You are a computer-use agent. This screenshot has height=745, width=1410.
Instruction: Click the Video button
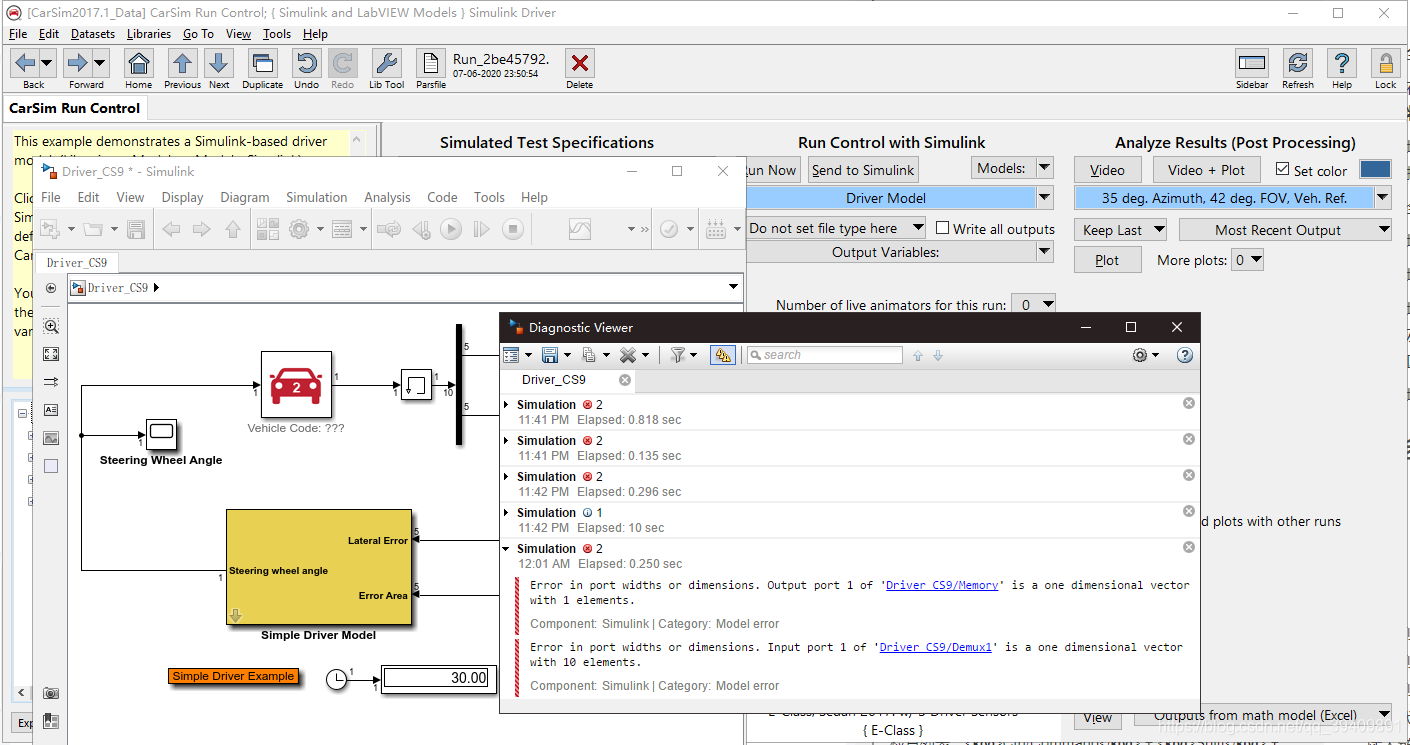(1107, 170)
